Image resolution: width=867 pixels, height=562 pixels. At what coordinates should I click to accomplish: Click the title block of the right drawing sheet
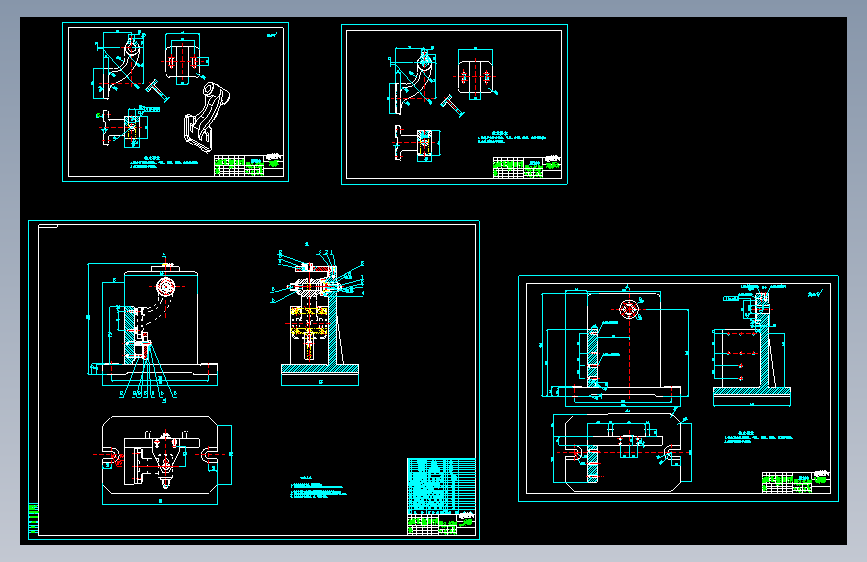click(796, 482)
